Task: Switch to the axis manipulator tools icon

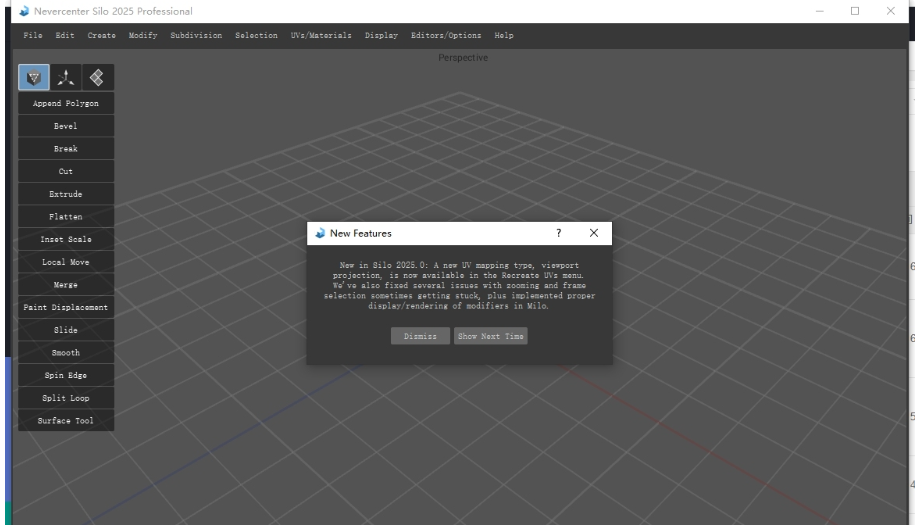Action: (65, 78)
